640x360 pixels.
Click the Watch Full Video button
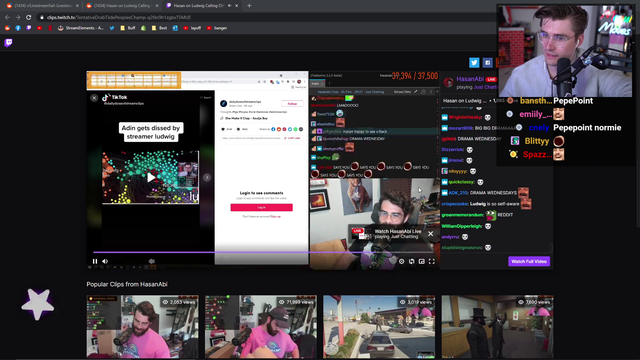529,261
